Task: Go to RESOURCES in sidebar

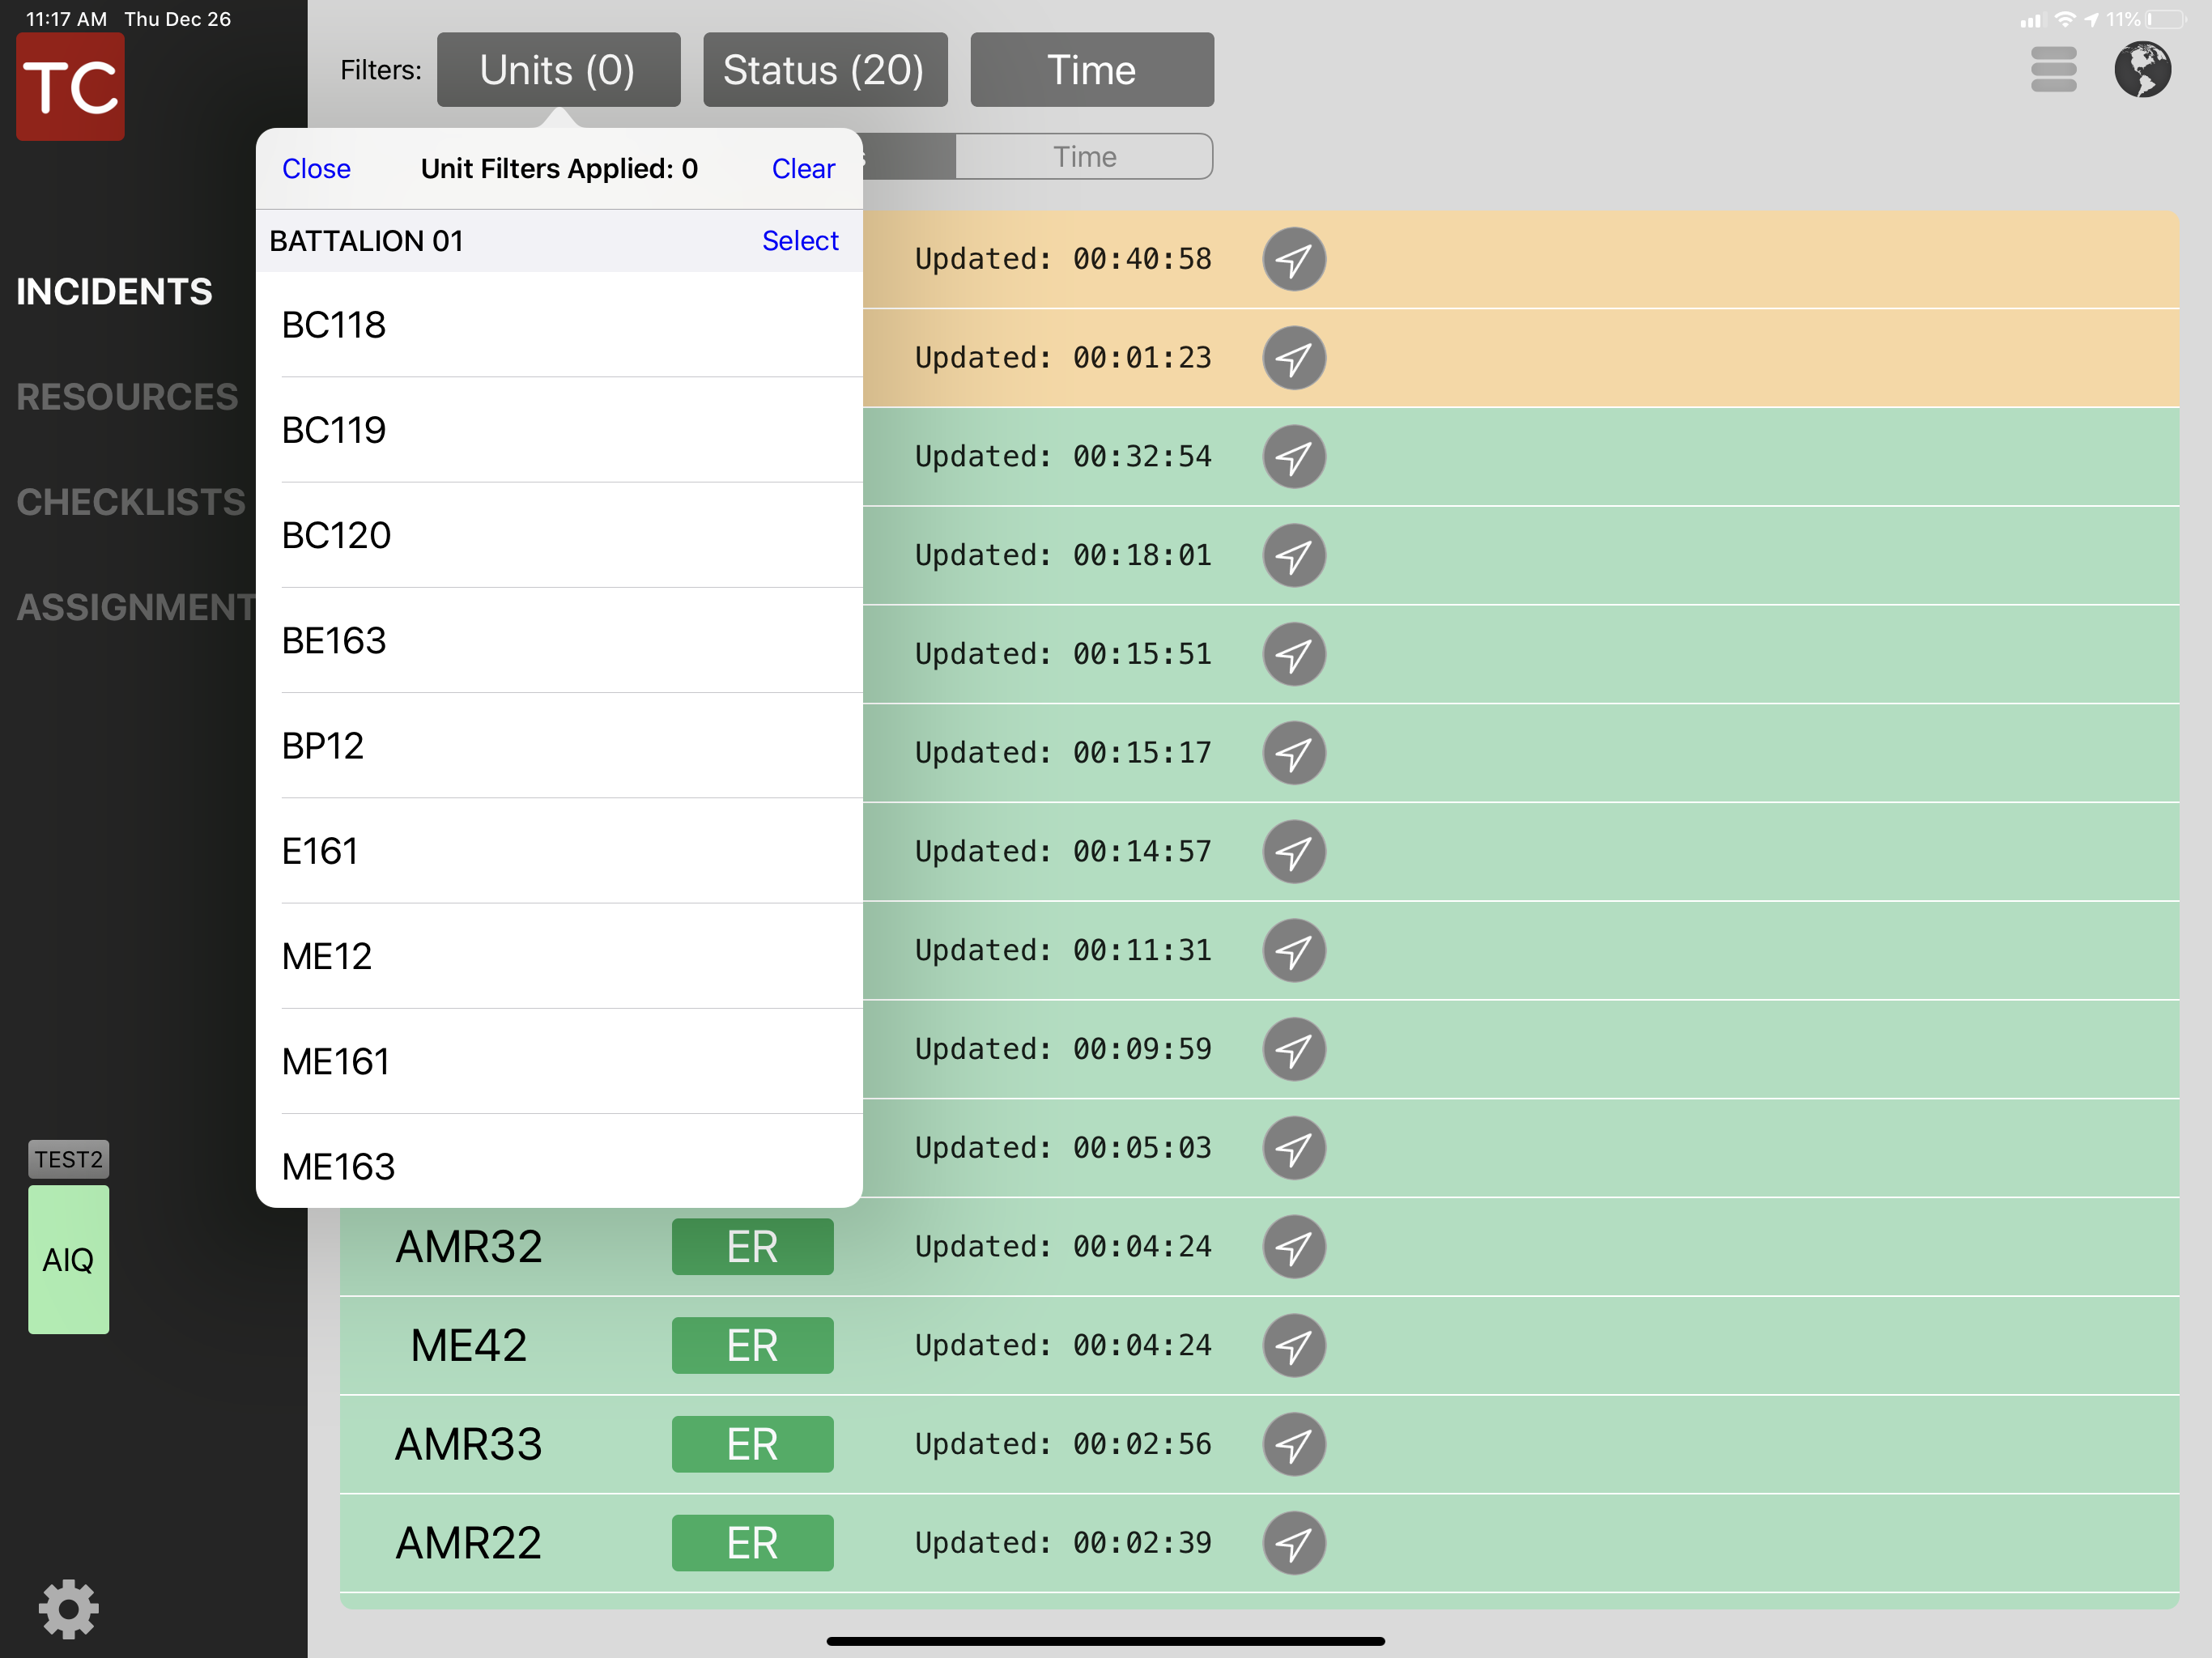Action: (x=127, y=397)
